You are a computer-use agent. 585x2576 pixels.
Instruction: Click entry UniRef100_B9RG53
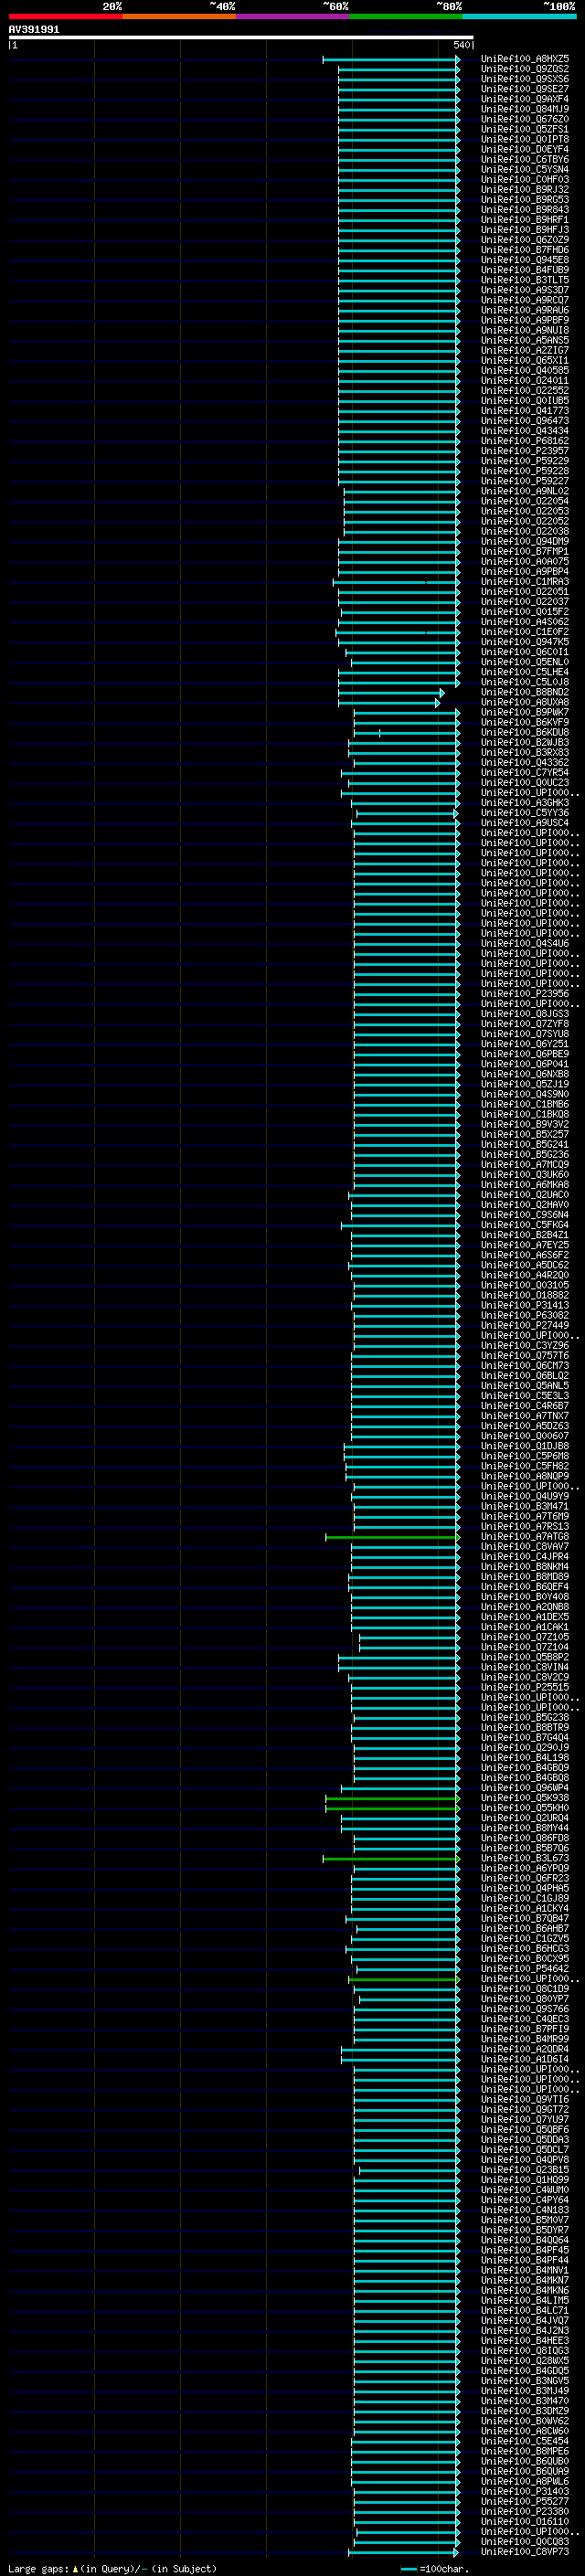(x=525, y=199)
